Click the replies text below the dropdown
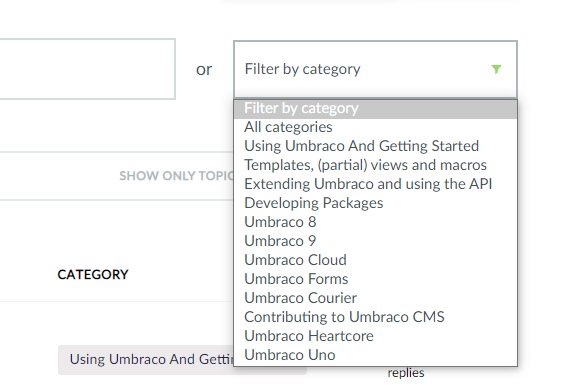The width and height of the screenshot is (583, 385). (406, 373)
